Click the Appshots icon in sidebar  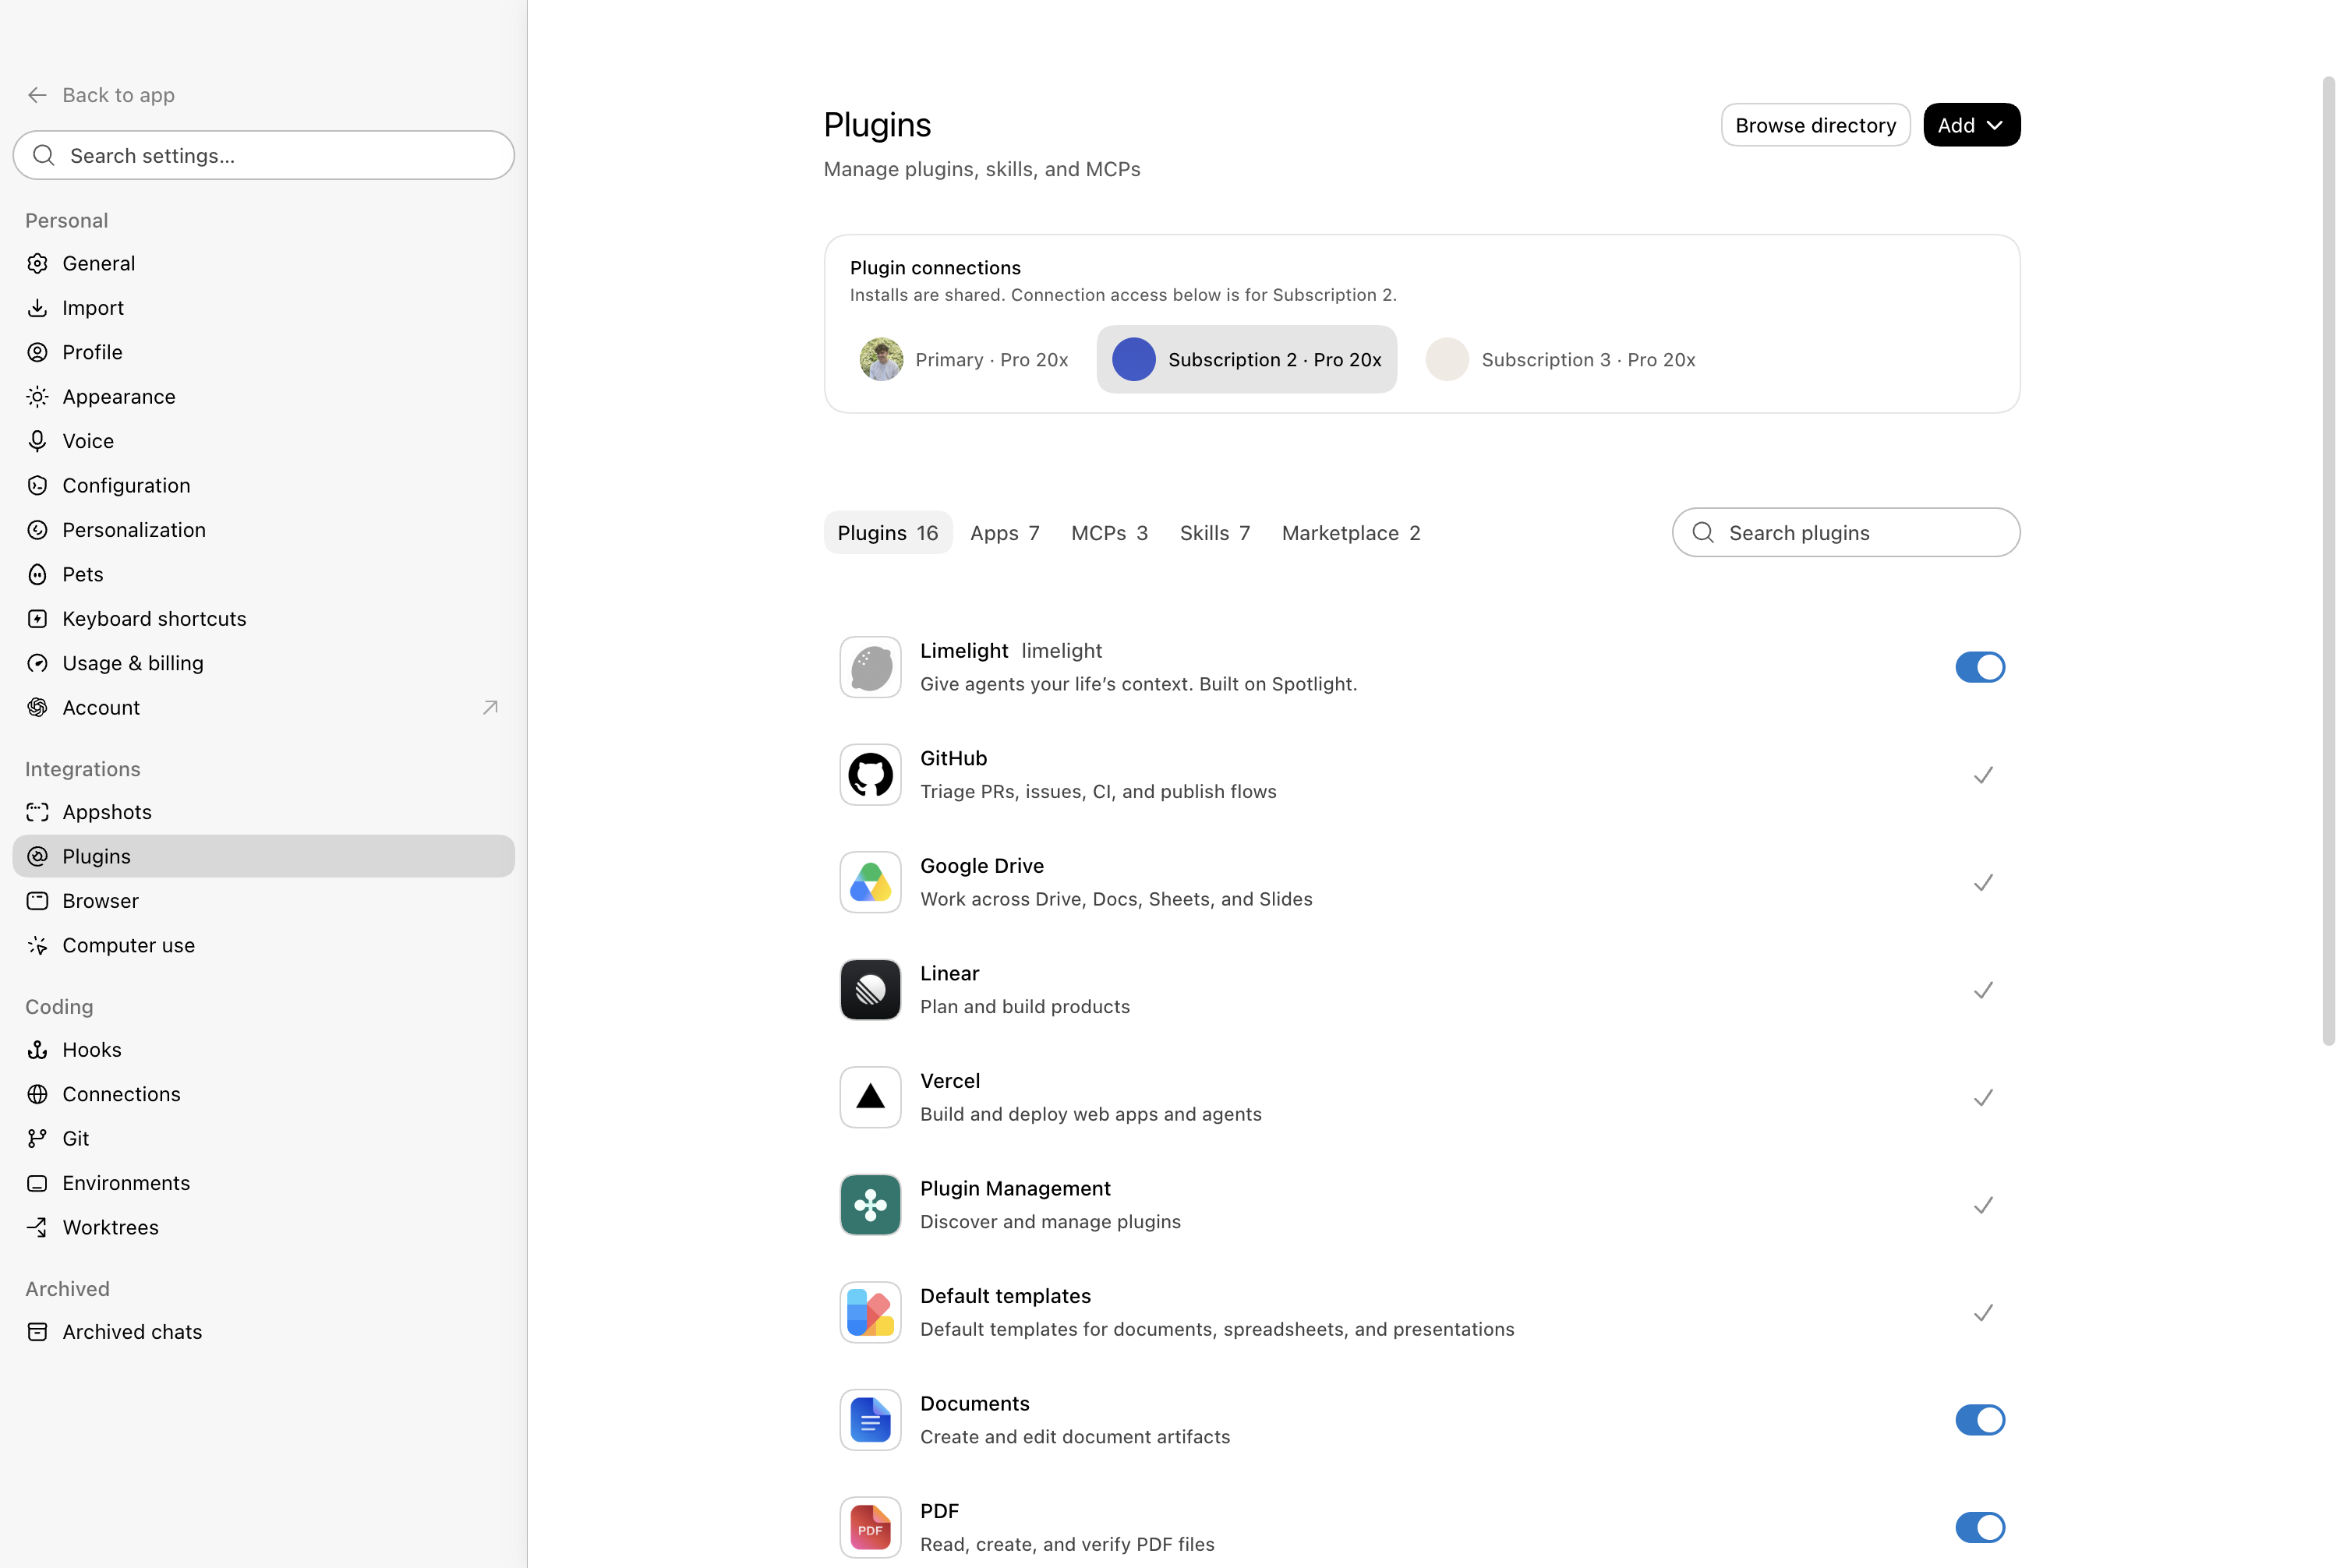pyautogui.click(x=37, y=812)
